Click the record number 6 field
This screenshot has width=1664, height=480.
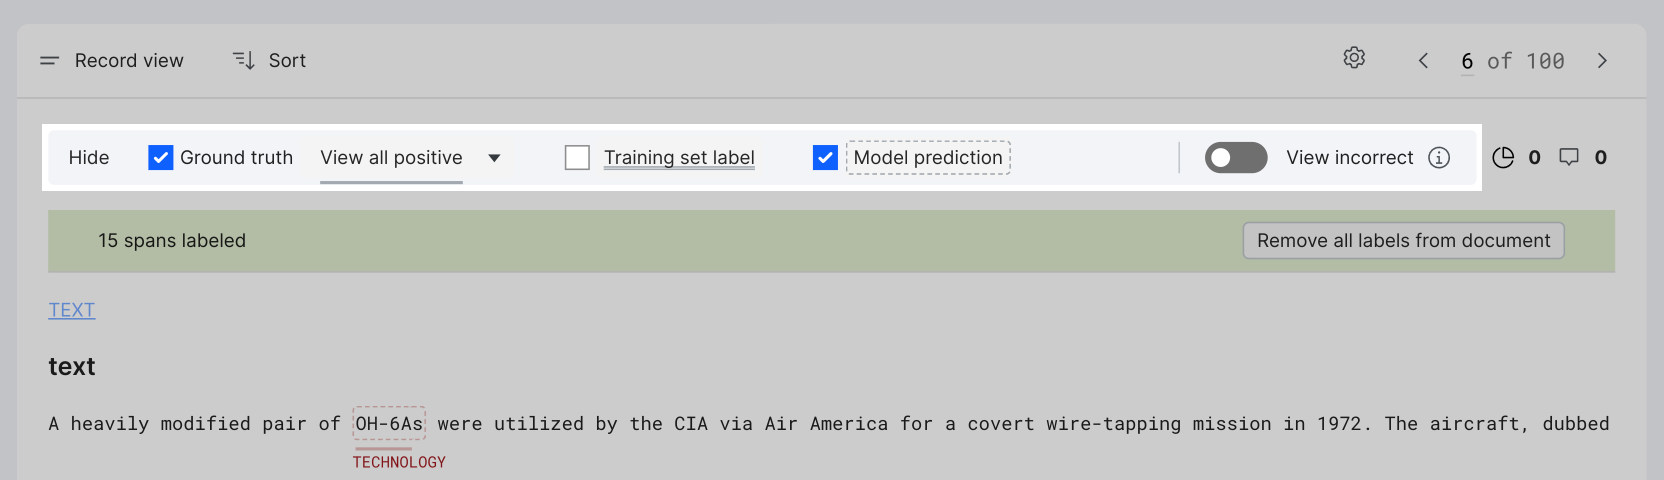coord(1467,61)
